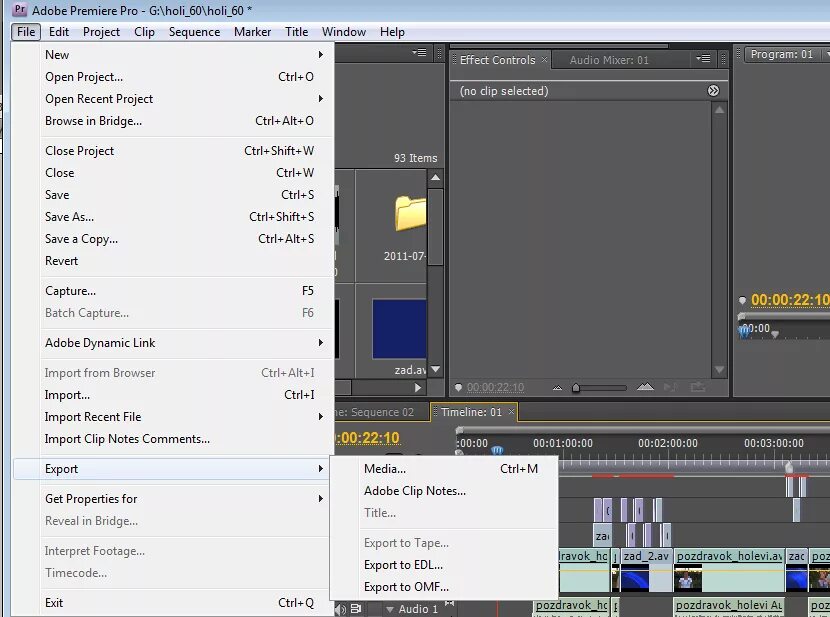This screenshot has width=830, height=617.
Task: Open the Open Recent Project submenu
Action: pyautogui.click(x=173, y=99)
